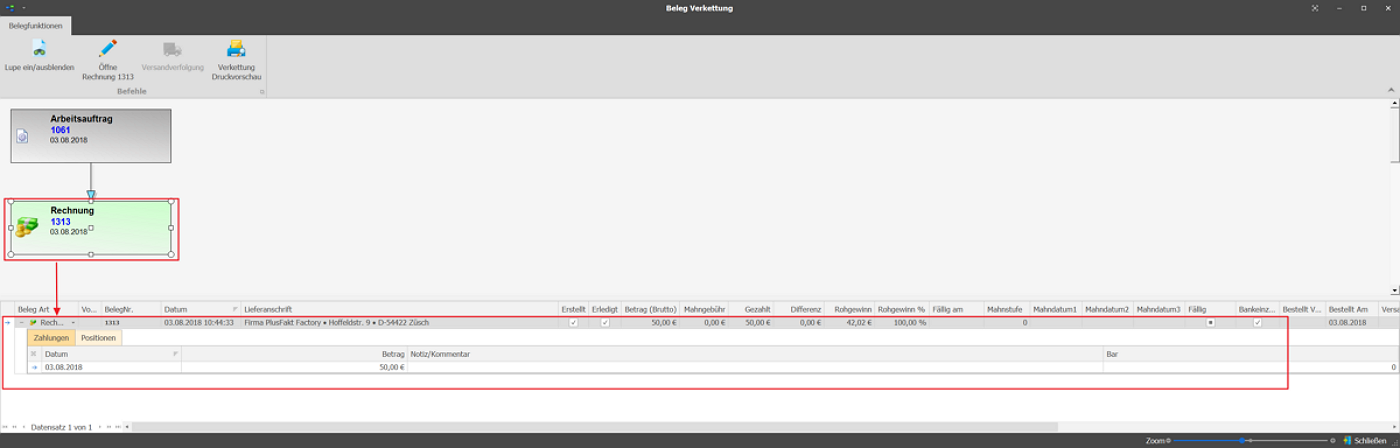Viewport: 1400px width, 448px height.
Task: Open Befehle group dialog launcher
Action: click(x=262, y=91)
